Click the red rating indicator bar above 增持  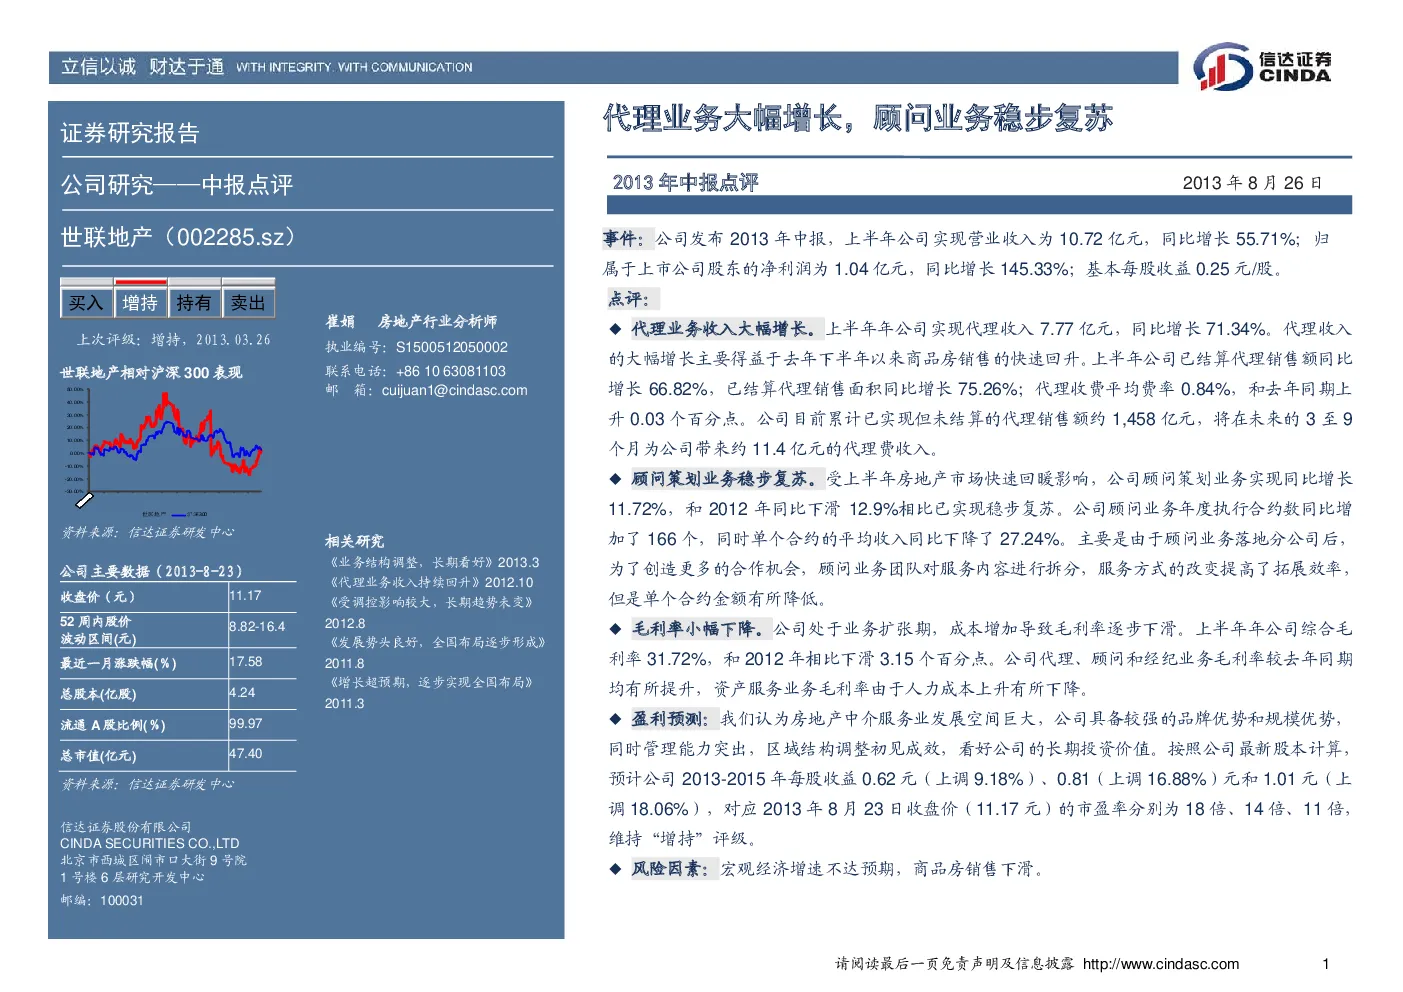click(x=140, y=282)
